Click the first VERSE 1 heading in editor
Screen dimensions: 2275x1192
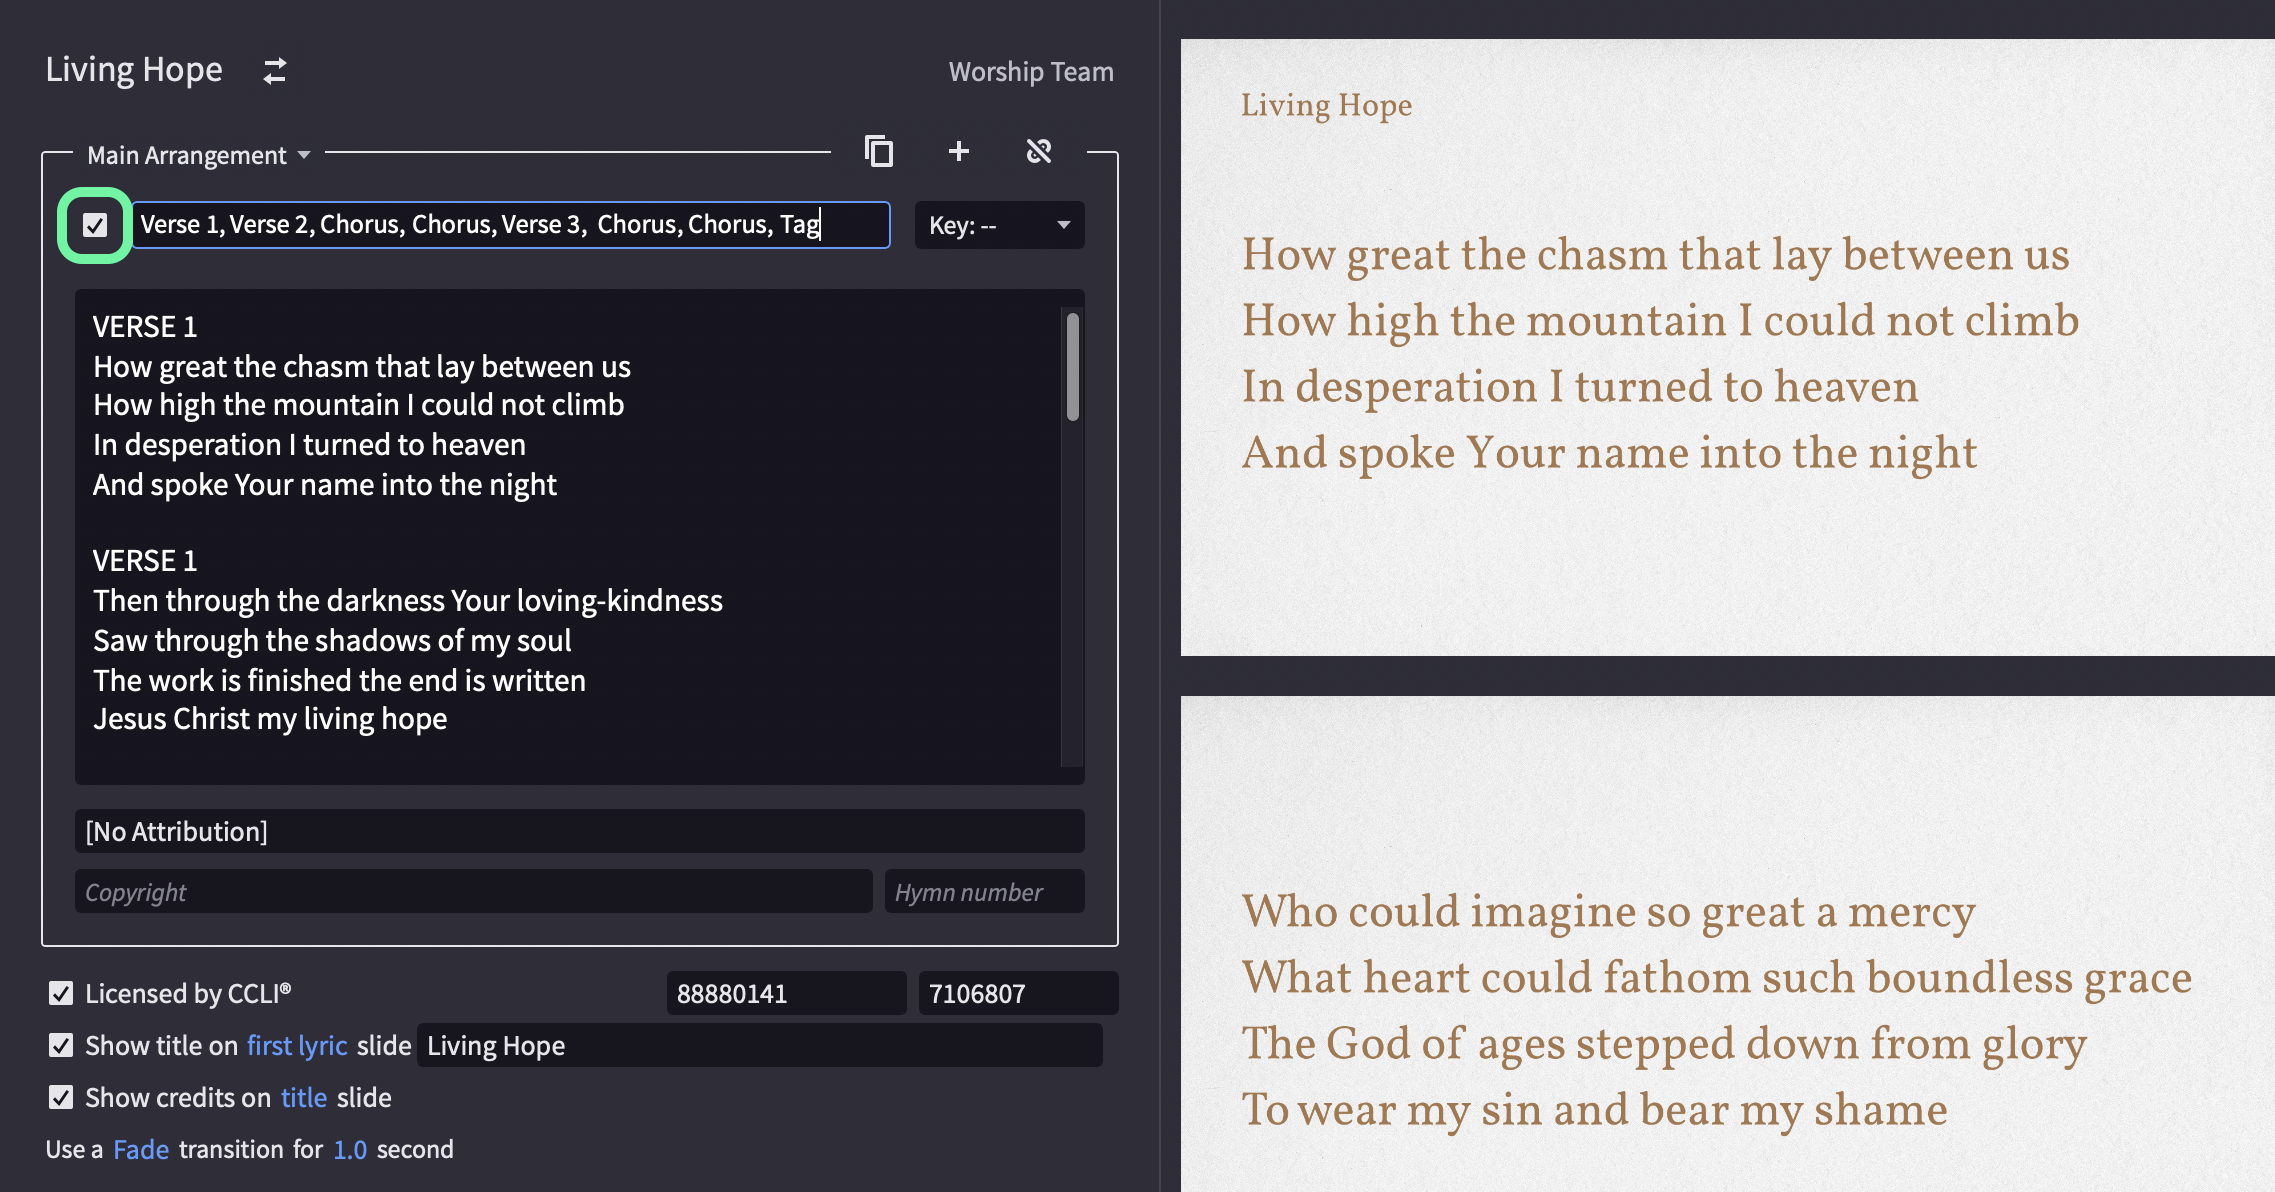click(x=145, y=327)
